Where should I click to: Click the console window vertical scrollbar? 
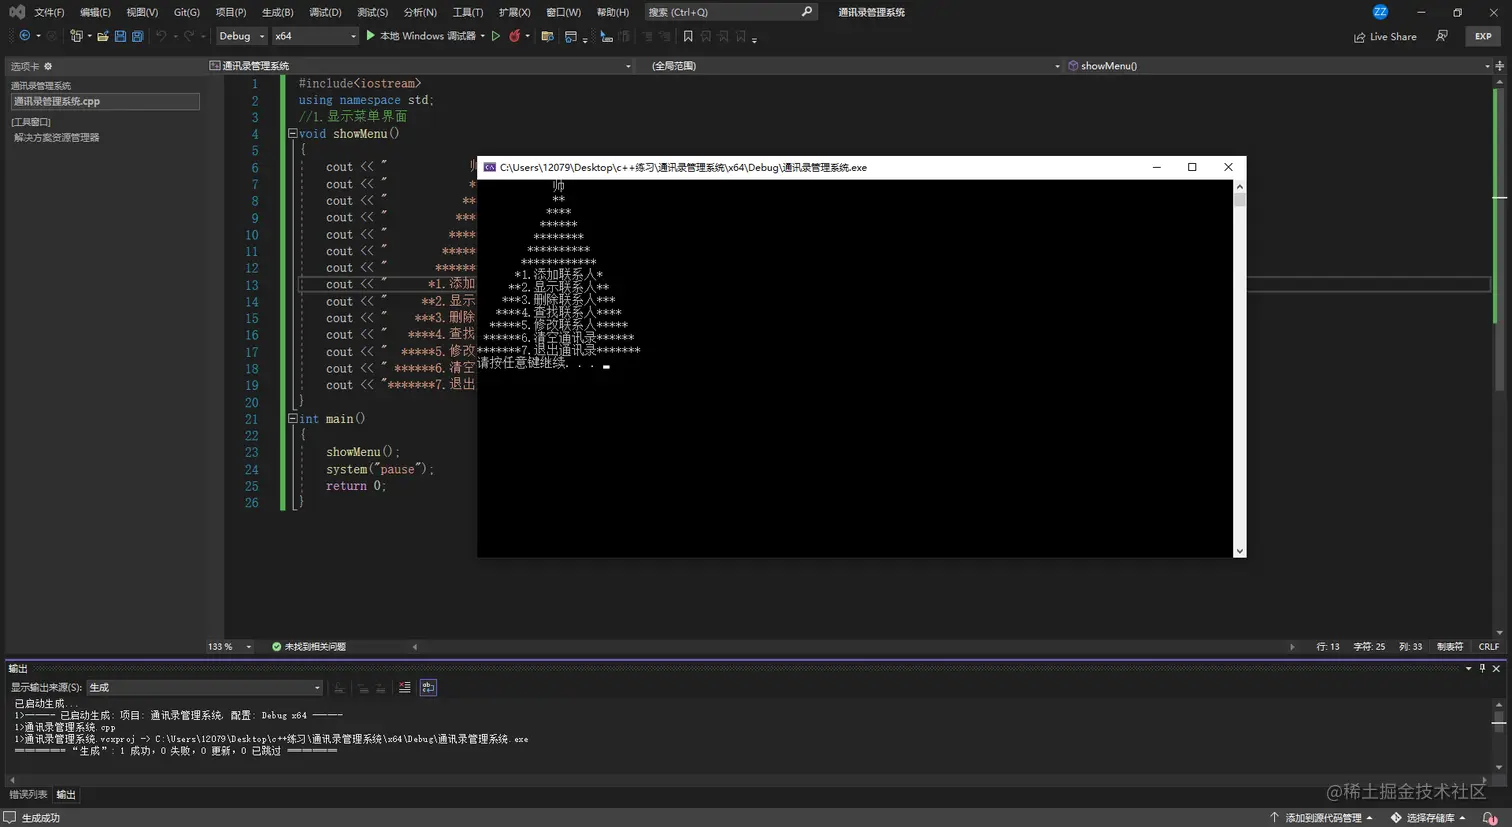1240,367
